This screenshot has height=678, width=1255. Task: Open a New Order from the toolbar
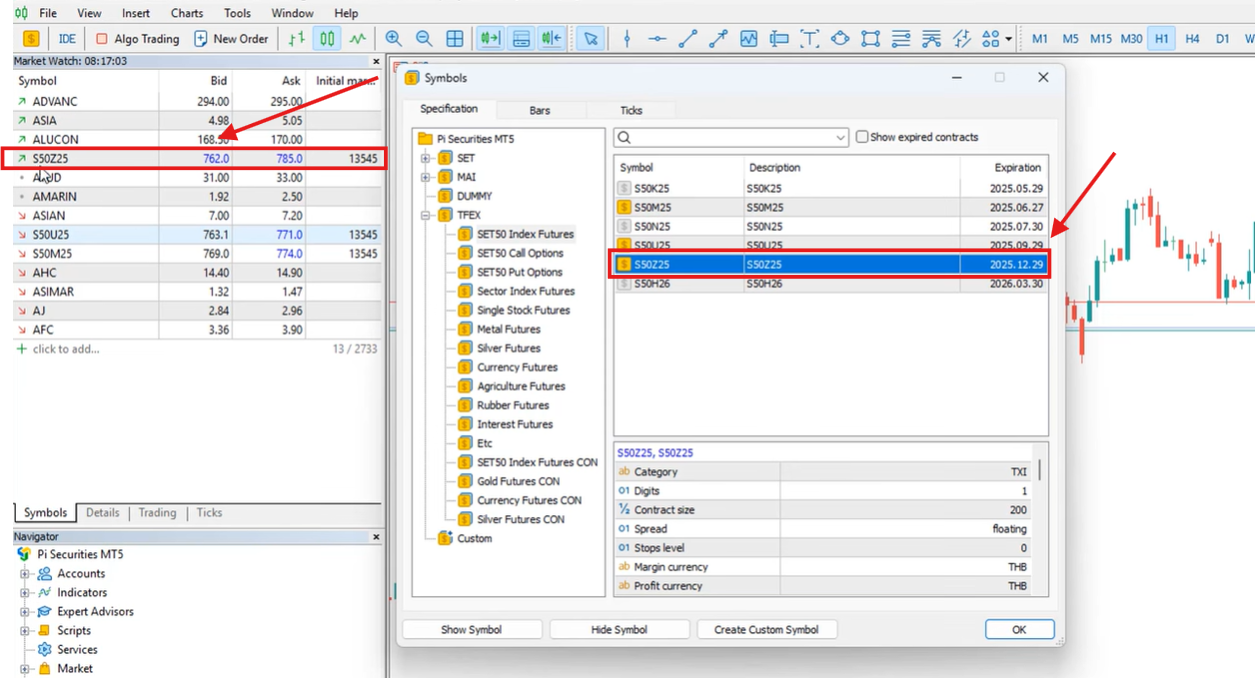[231, 39]
